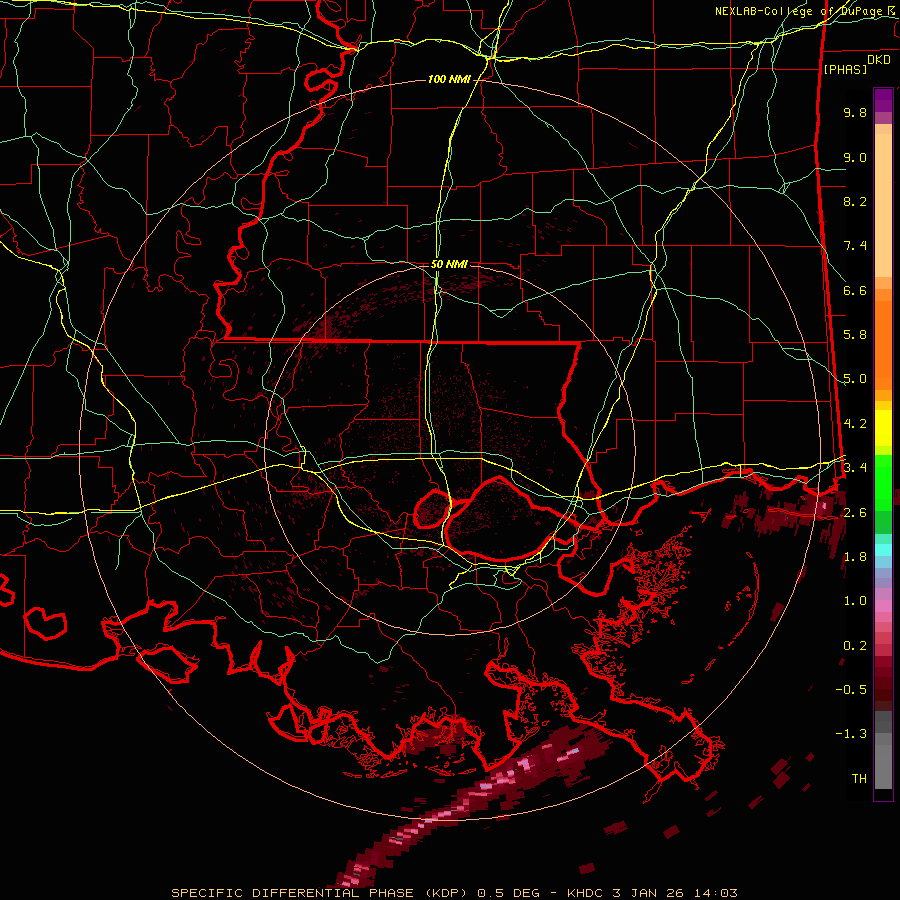The width and height of the screenshot is (900, 900).
Task: Click the 0.2 value on the scale
Action: pyautogui.click(x=855, y=646)
